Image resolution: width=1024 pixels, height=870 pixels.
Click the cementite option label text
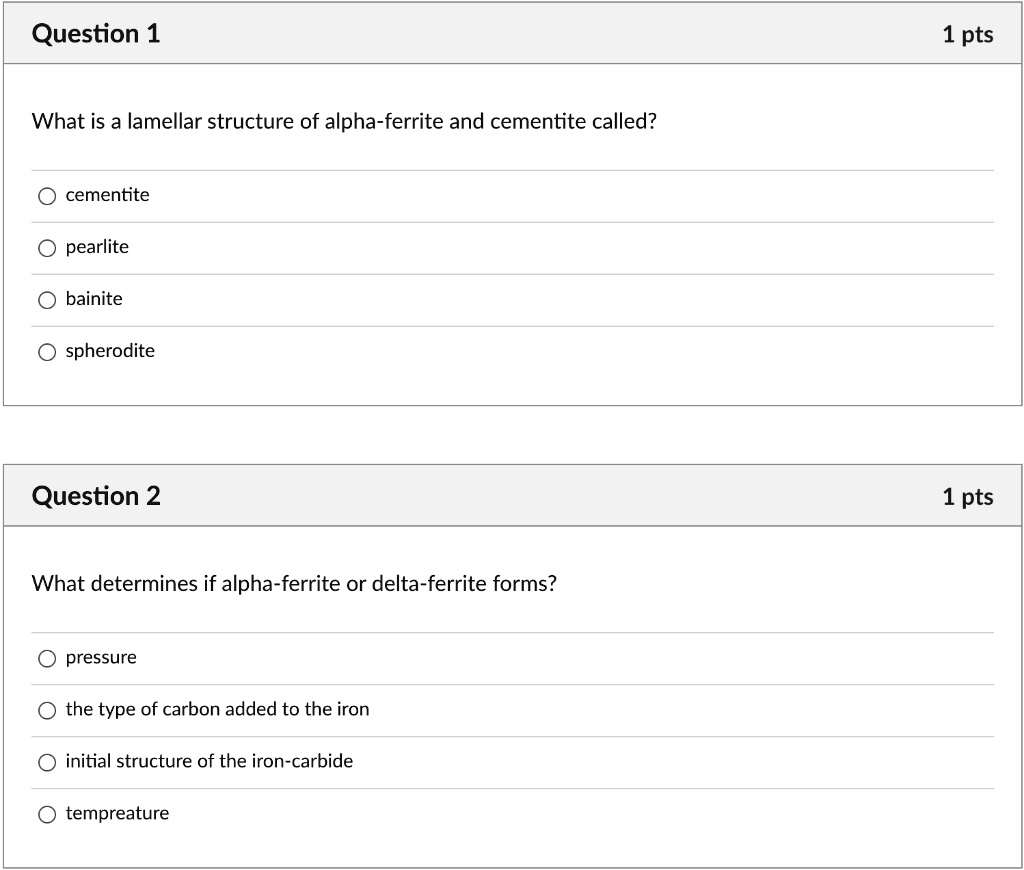tap(107, 195)
